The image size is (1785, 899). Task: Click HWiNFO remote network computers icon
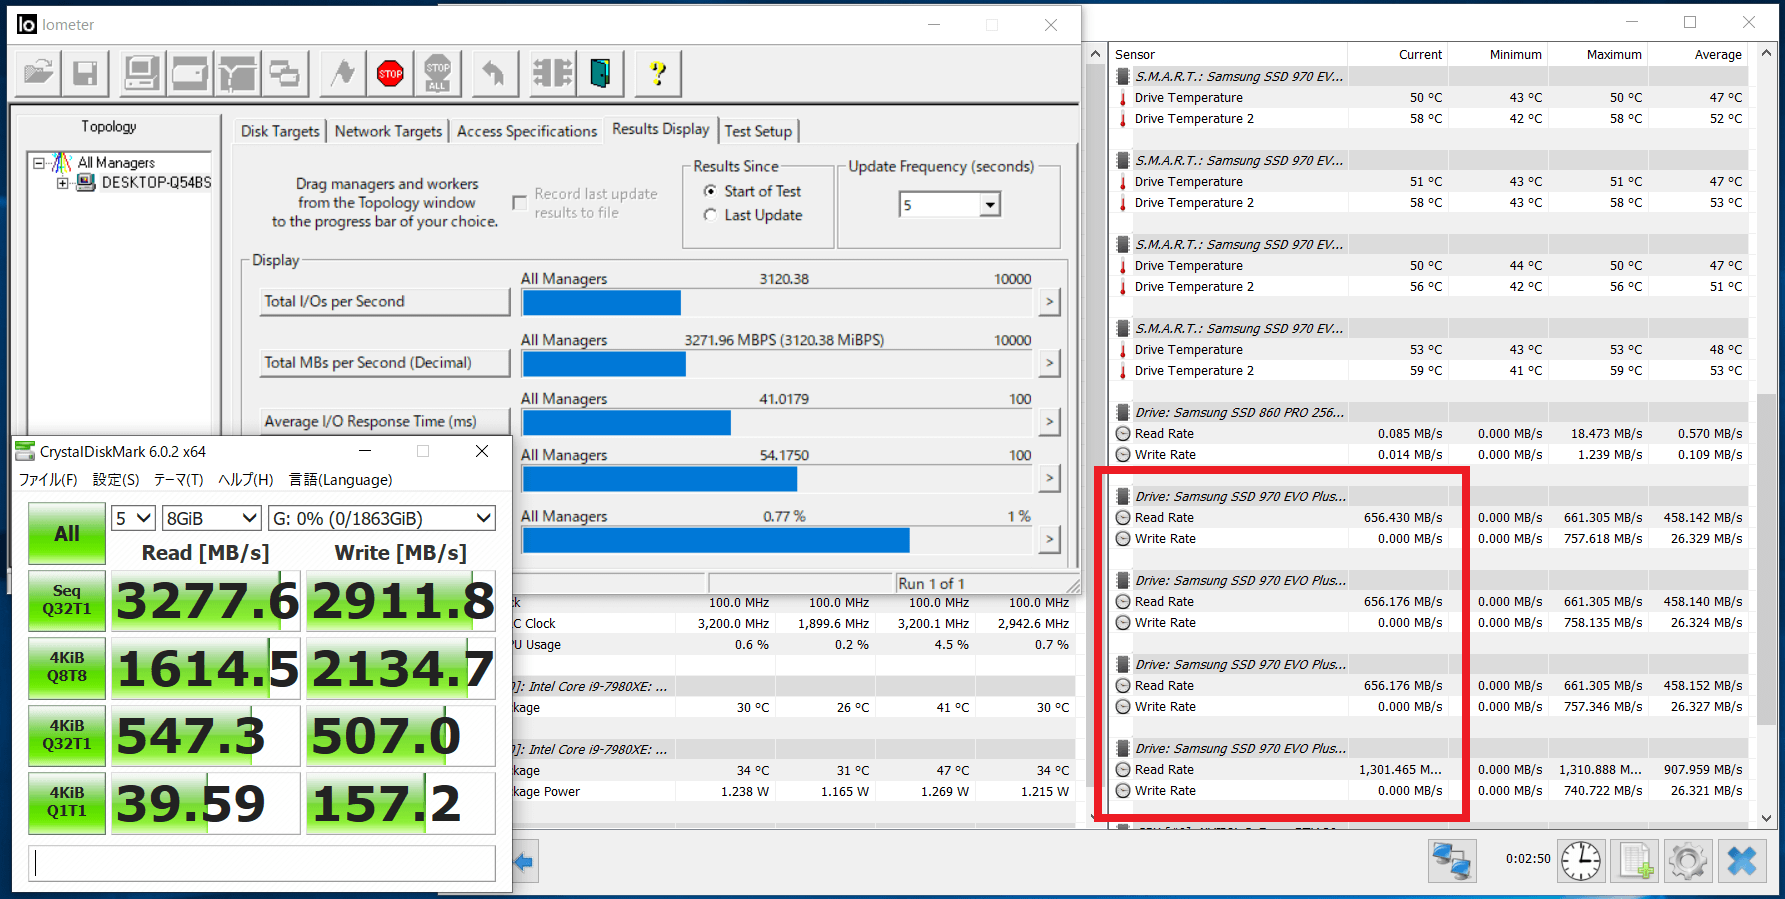tap(1452, 860)
